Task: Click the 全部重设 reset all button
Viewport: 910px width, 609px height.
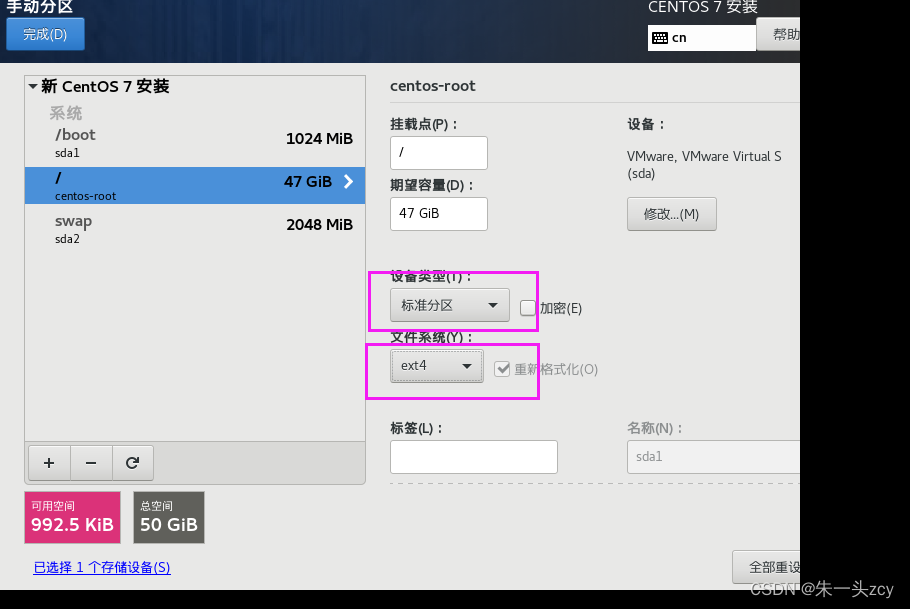Action: click(x=766, y=567)
